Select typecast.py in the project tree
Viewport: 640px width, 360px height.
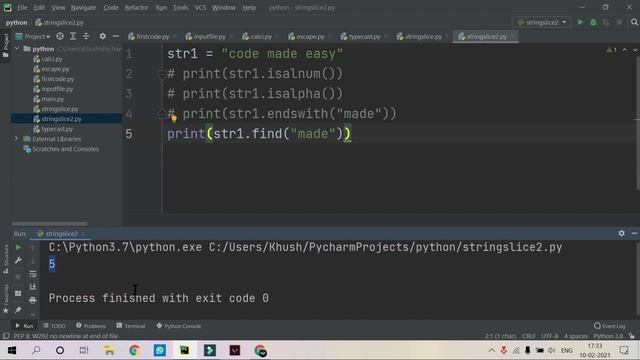pyautogui.click(x=57, y=129)
